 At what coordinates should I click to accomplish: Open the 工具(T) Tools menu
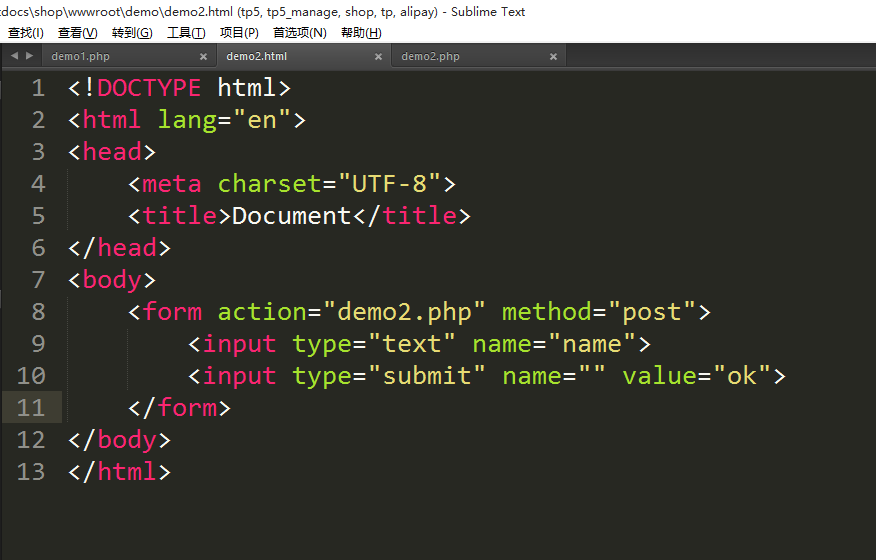pyautogui.click(x=186, y=33)
